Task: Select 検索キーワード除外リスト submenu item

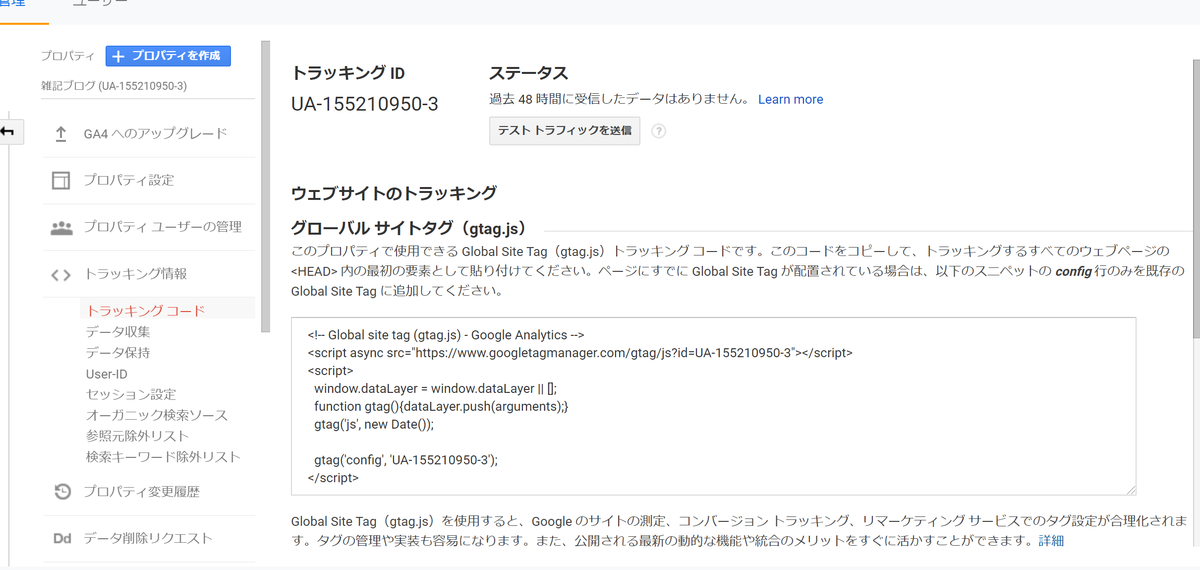Action: click(163, 457)
